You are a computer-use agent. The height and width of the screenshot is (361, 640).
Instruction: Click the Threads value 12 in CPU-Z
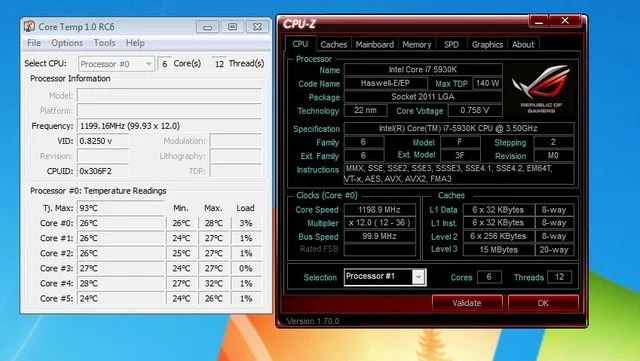point(559,277)
